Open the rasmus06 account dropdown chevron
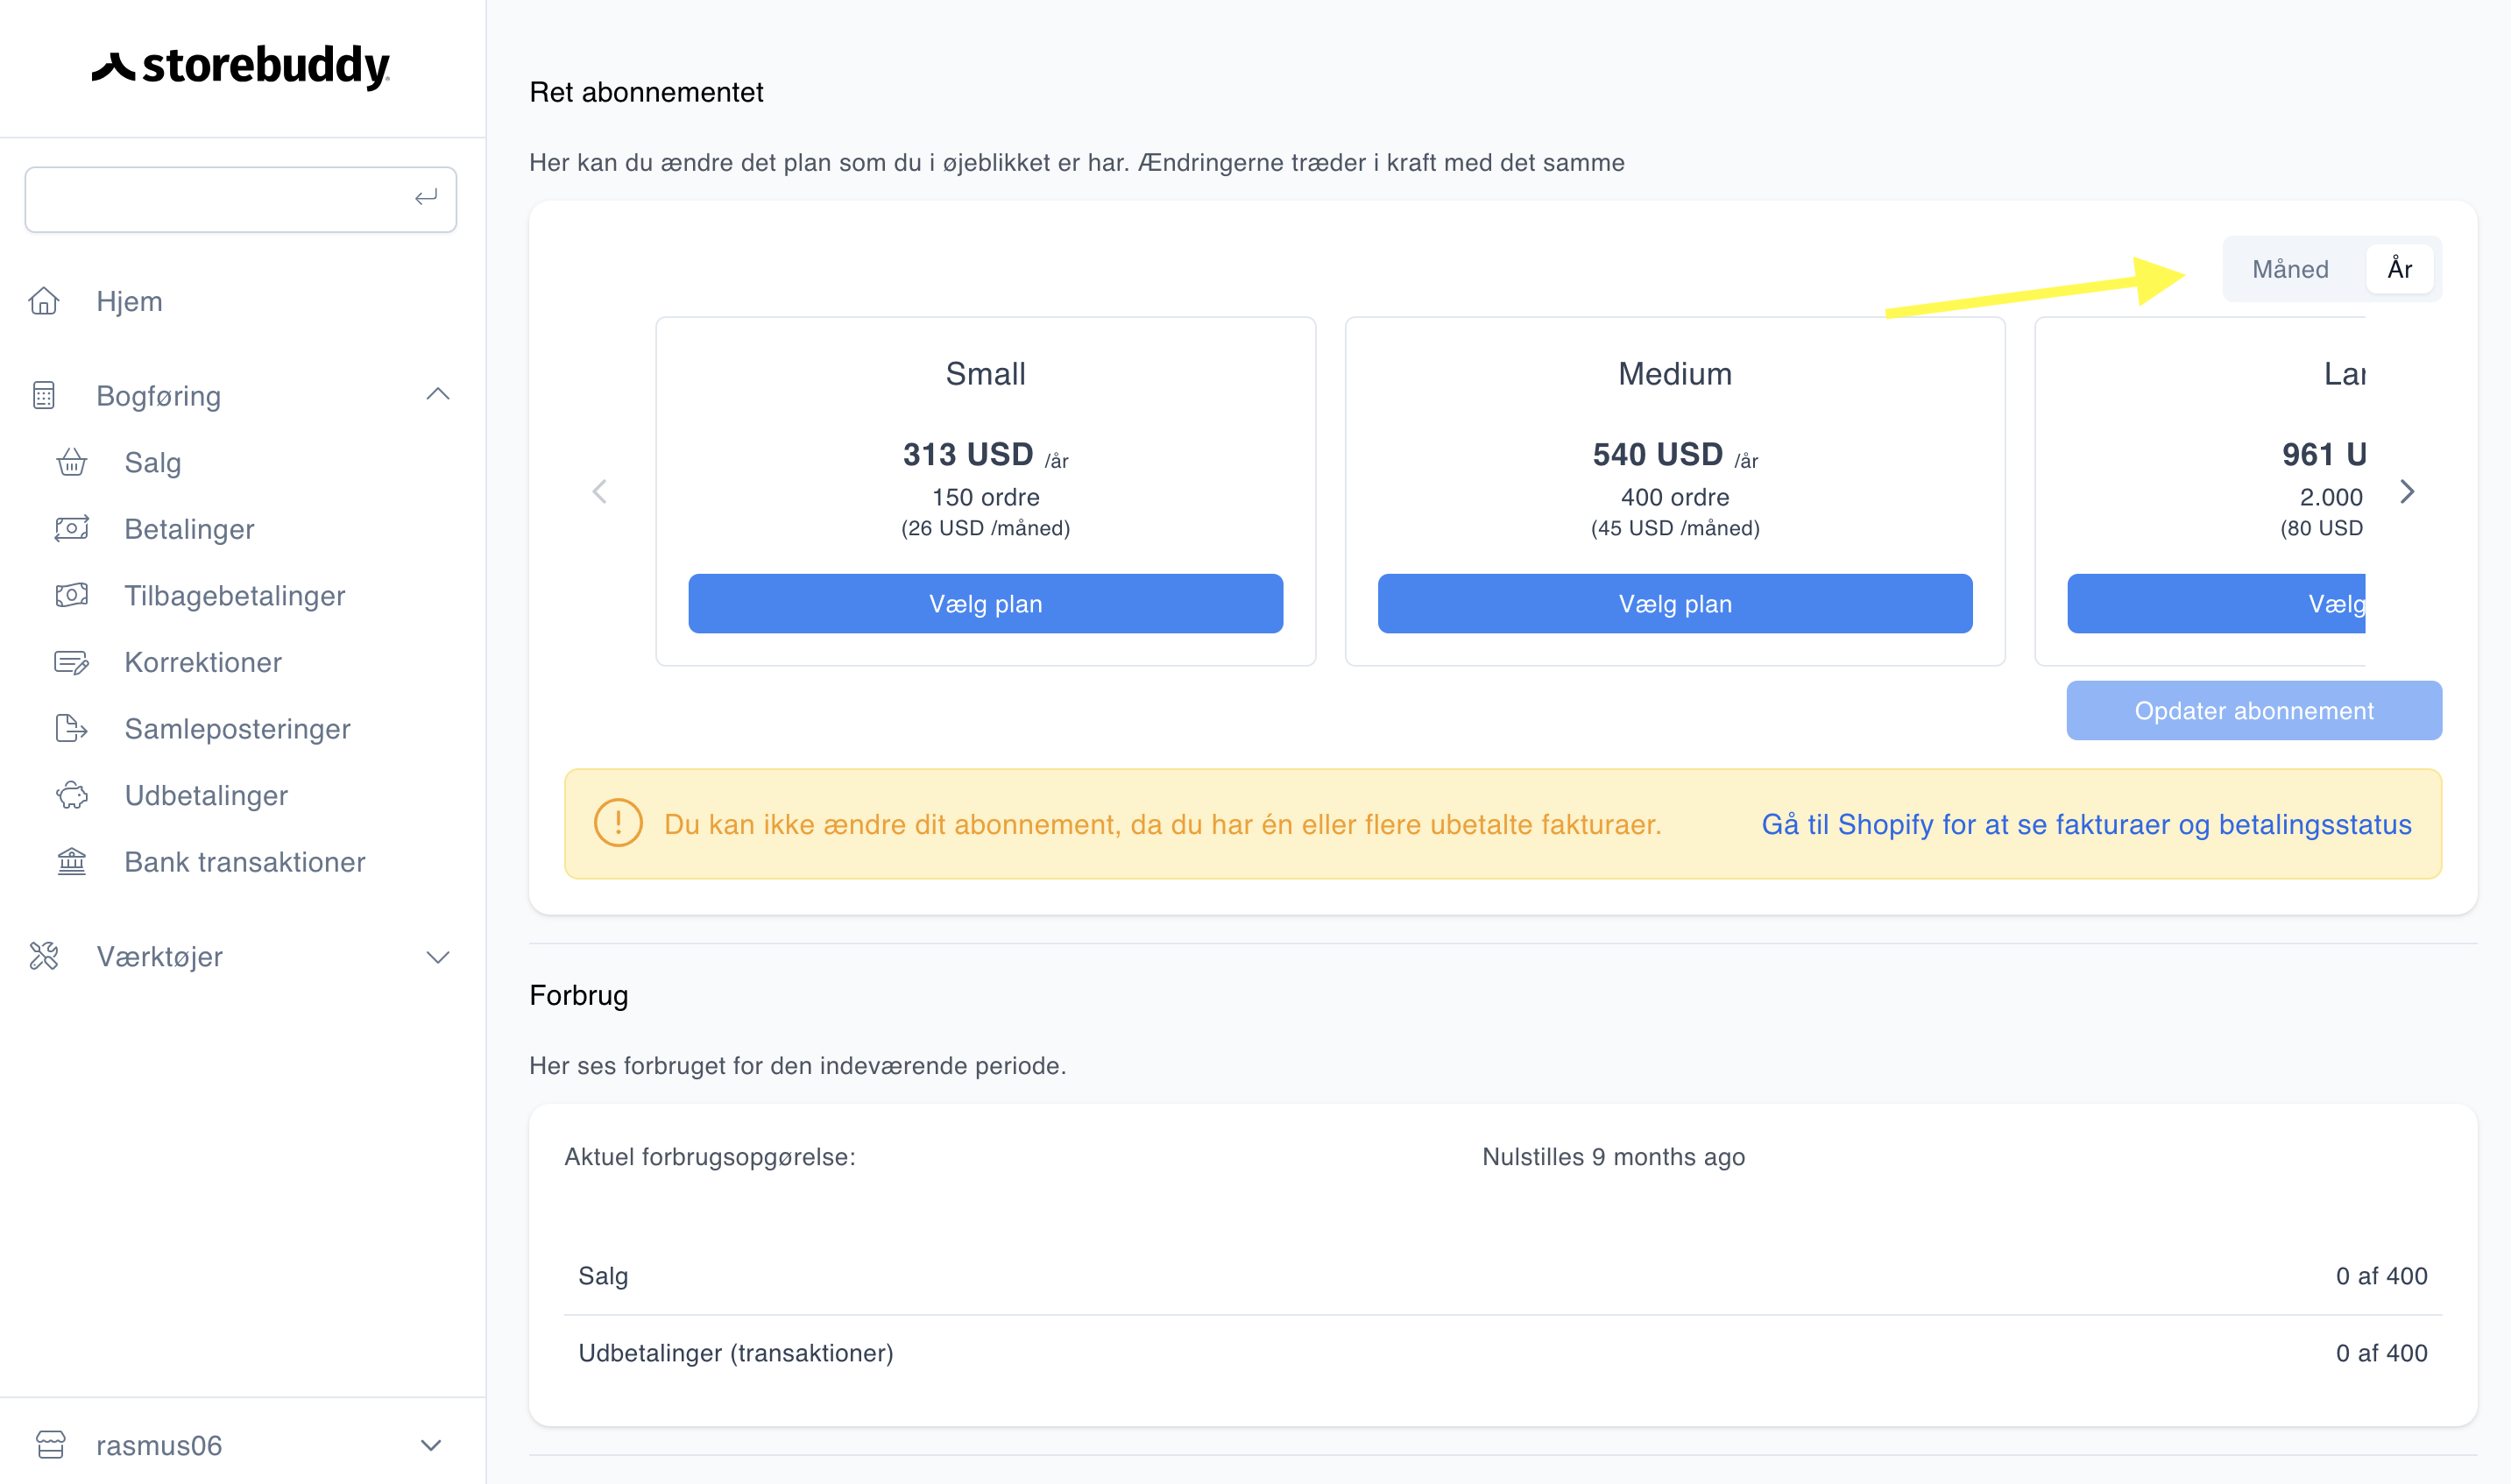 431,1446
